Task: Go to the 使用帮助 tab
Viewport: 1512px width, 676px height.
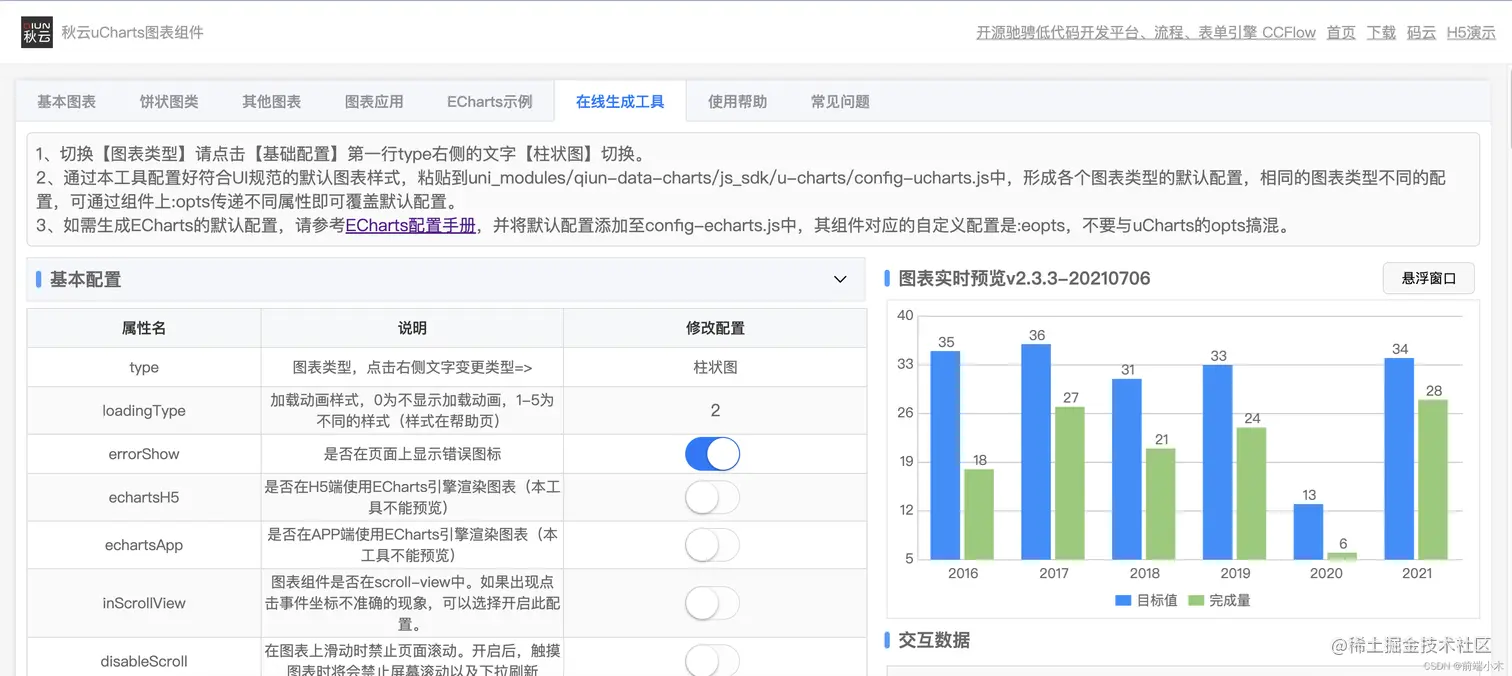Action: (738, 102)
